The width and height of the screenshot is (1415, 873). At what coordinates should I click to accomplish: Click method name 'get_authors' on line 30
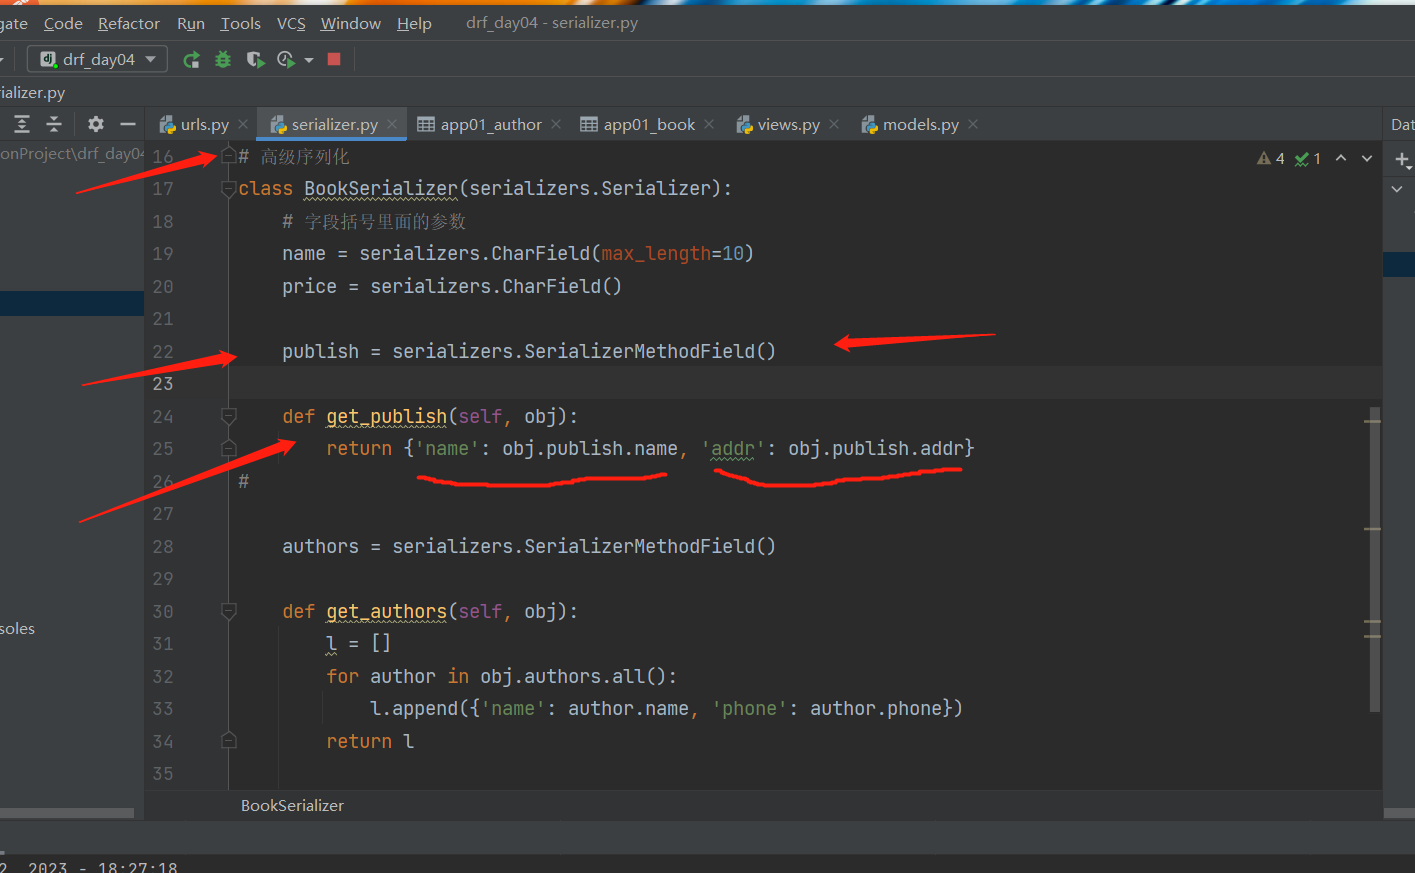[387, 611]
